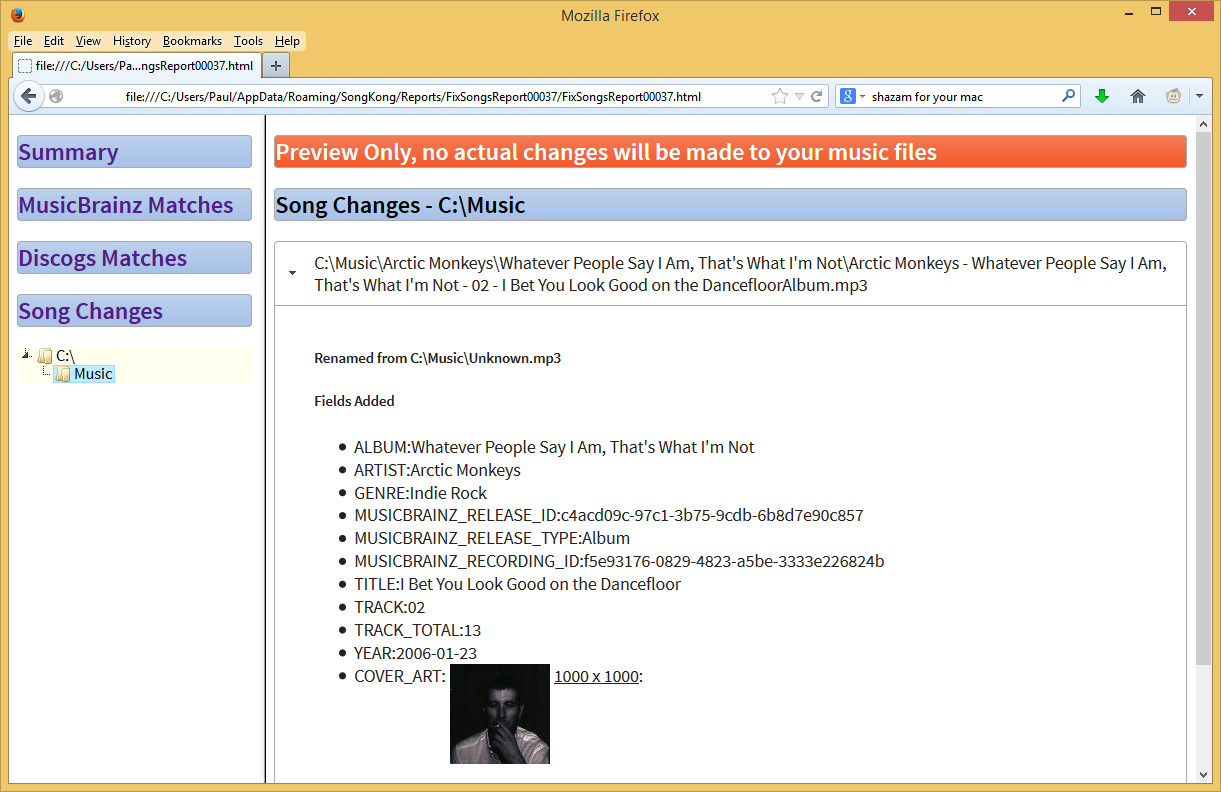The height and width of the screenshot is (792, 1221).
Task: Open the View menu
Action: pos(88,41)
